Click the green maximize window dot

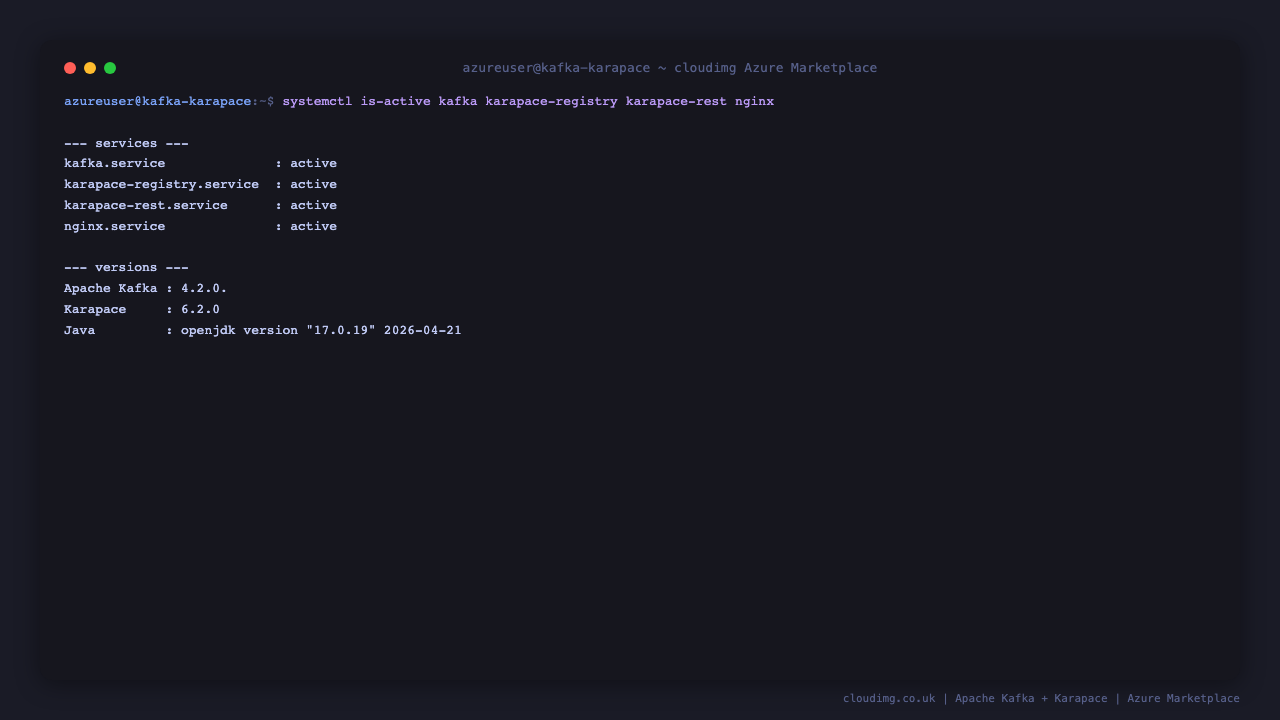click(110, 68)
